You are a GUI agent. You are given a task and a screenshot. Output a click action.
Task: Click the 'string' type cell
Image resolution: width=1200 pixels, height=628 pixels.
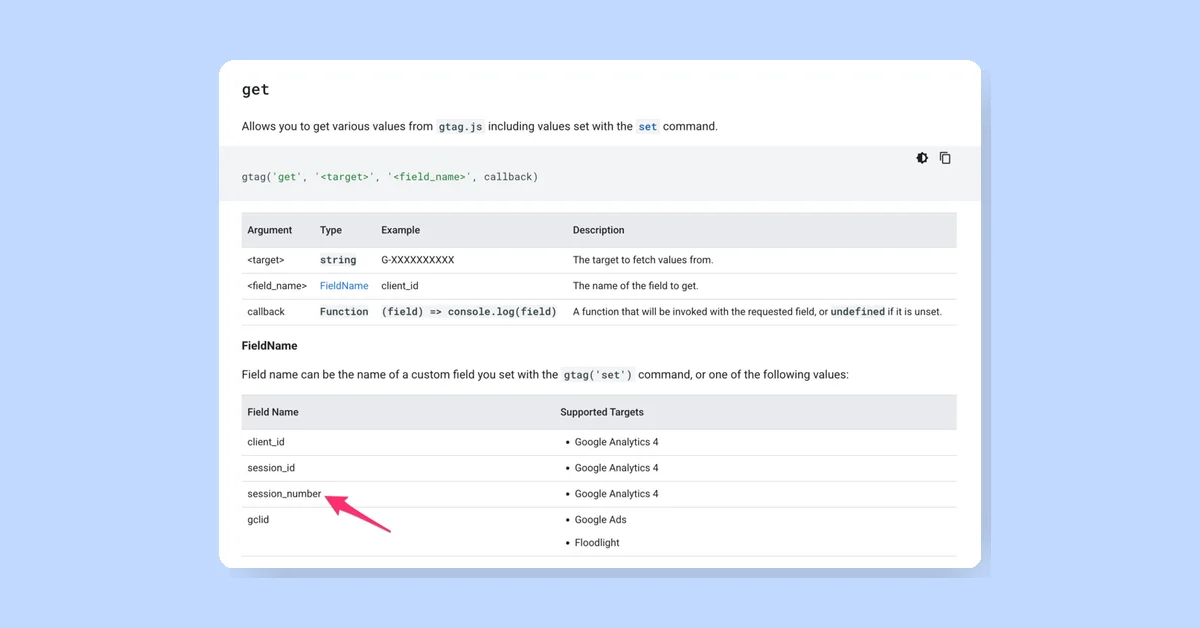point(338,260)
